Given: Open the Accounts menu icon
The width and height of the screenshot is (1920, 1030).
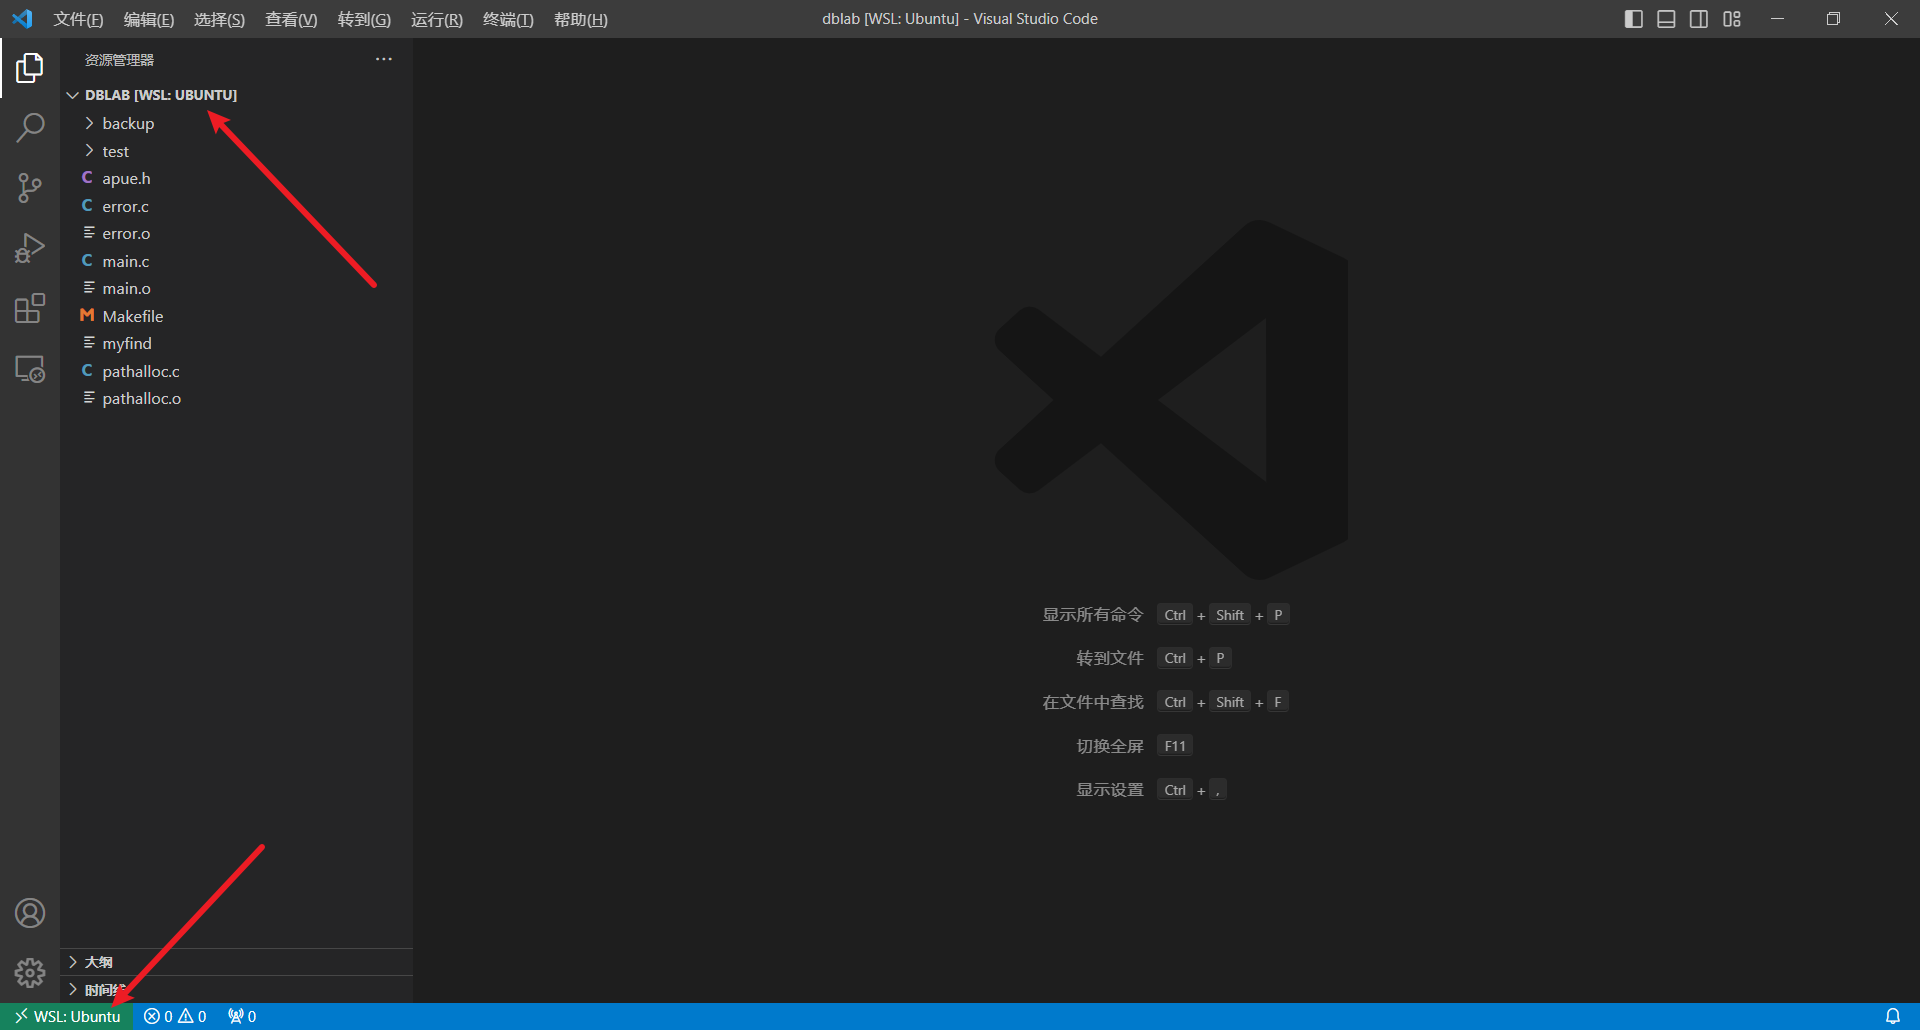Looking at the screenshot, I should 30,913.
